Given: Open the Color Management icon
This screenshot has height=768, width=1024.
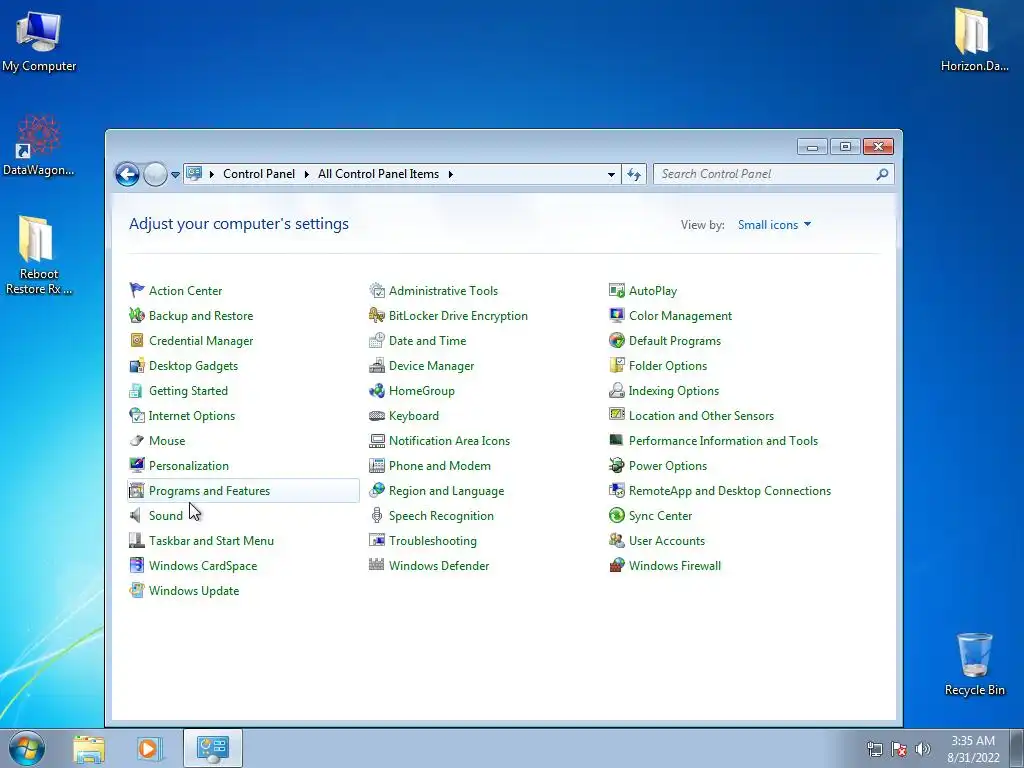Looking at the screenshot, I should [x=616, y=315].
